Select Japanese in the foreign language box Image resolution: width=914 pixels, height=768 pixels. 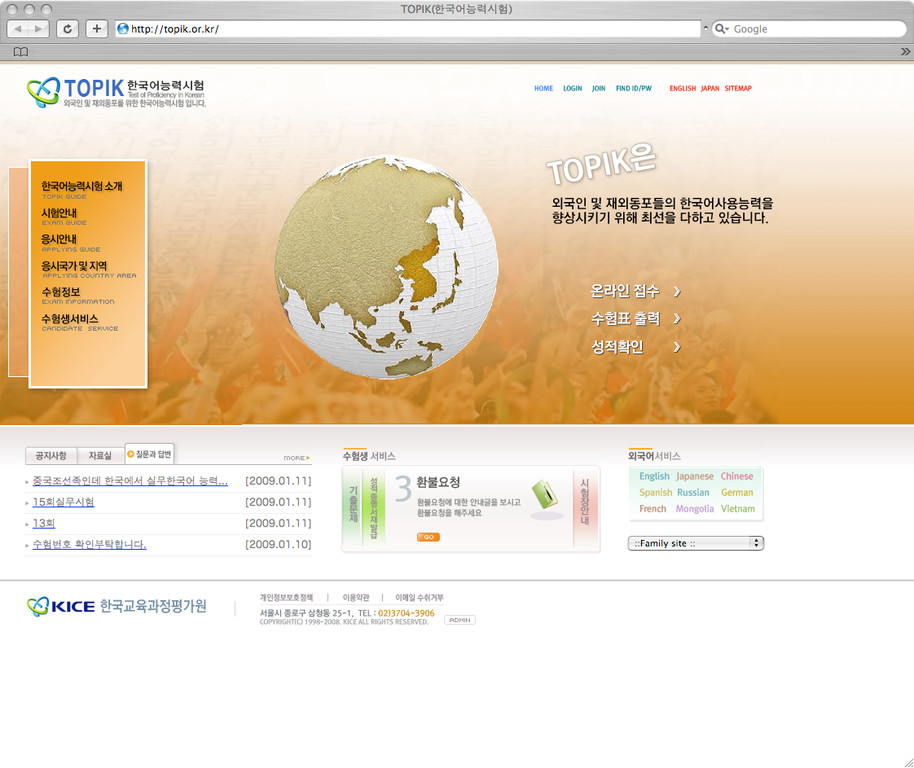(694, 477)
